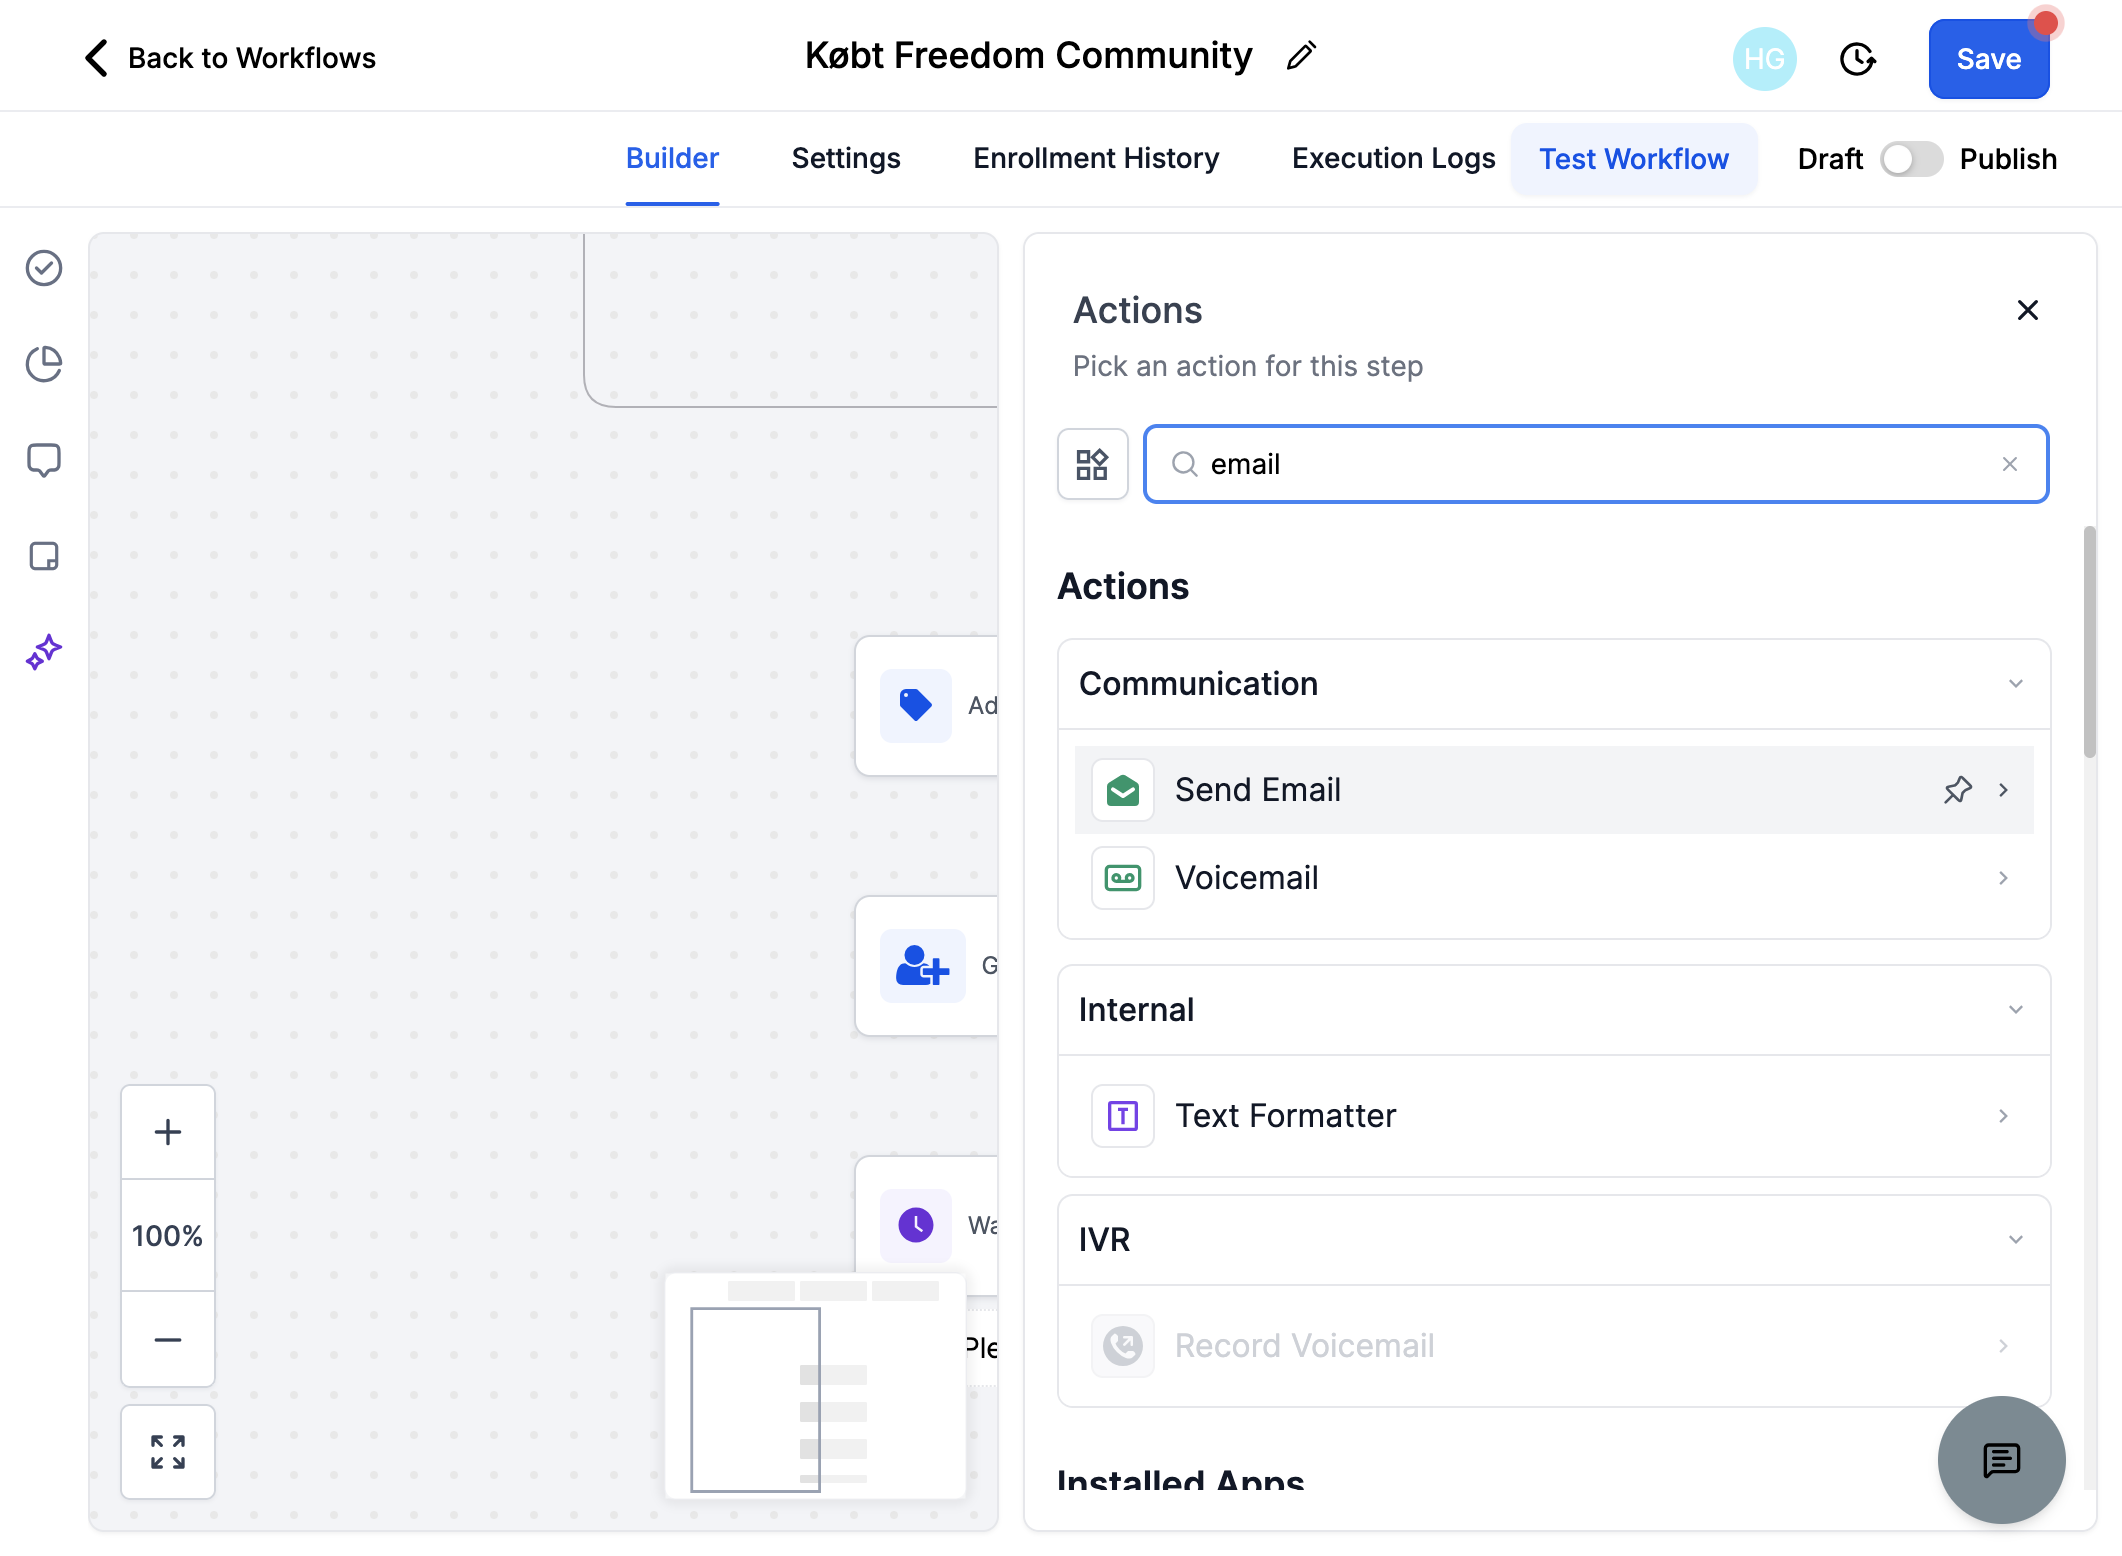Viewport: 2122px width, 1556px height.
Task: Click the Text Formatter T icon
Action: 1123,1116
